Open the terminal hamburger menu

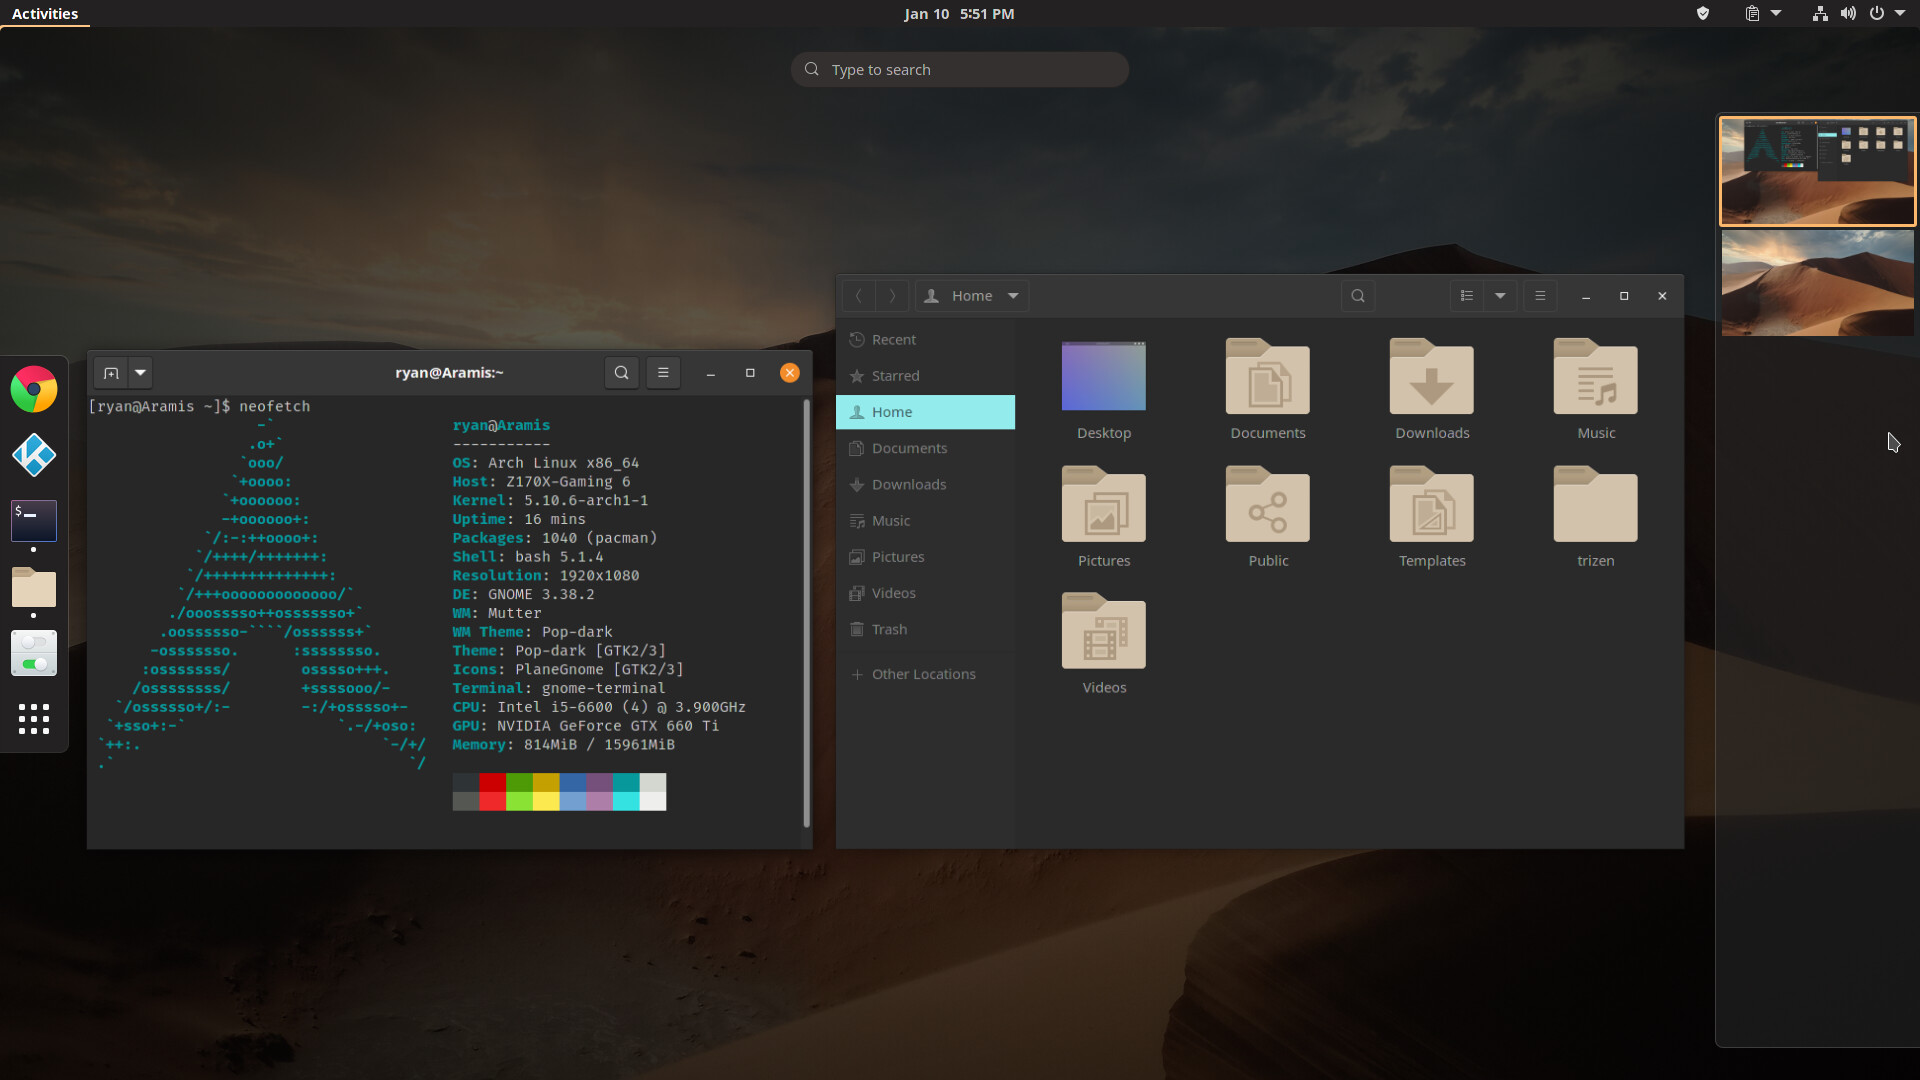tap(663, 372)
